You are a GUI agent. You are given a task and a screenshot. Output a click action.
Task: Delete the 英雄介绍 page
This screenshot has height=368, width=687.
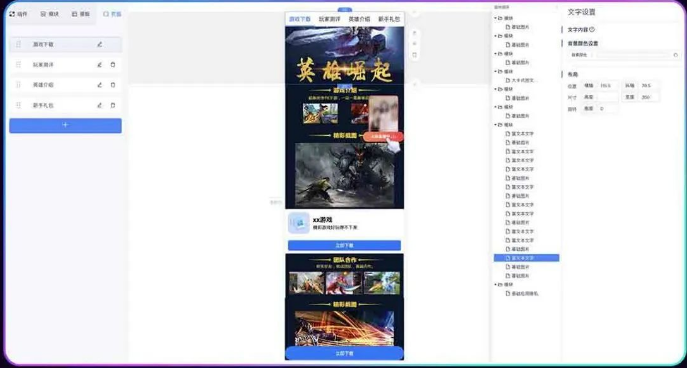113,85
